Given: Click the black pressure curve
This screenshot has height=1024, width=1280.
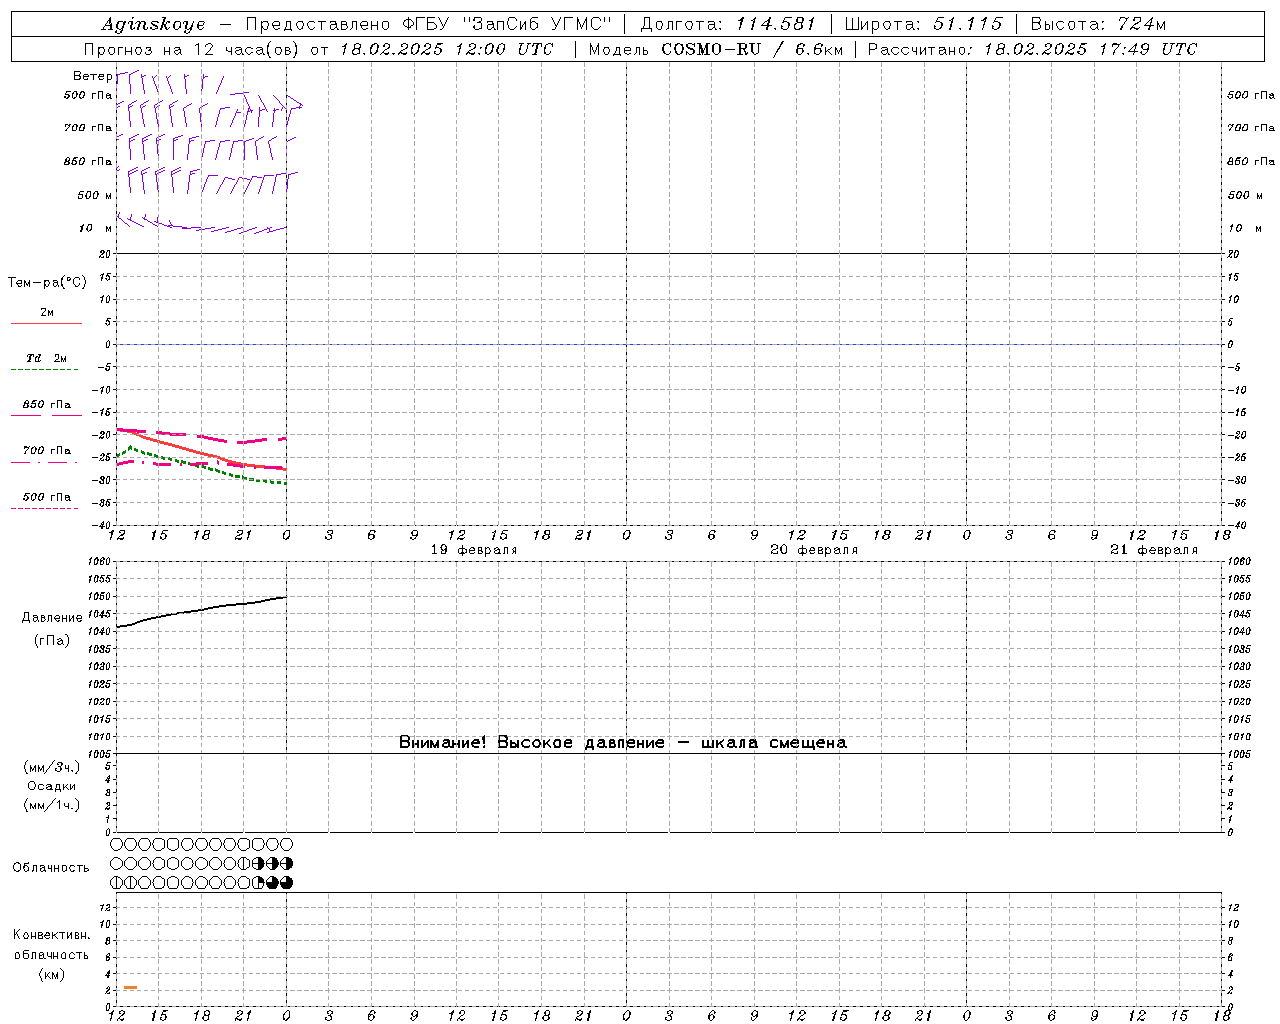Looking at the screenshot, I should [x=201, y=610].
